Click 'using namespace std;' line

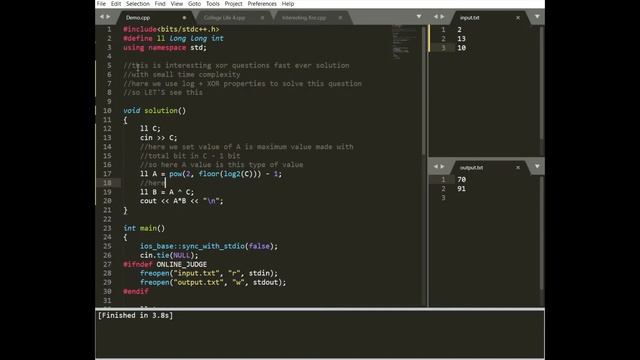pos(165,47)
